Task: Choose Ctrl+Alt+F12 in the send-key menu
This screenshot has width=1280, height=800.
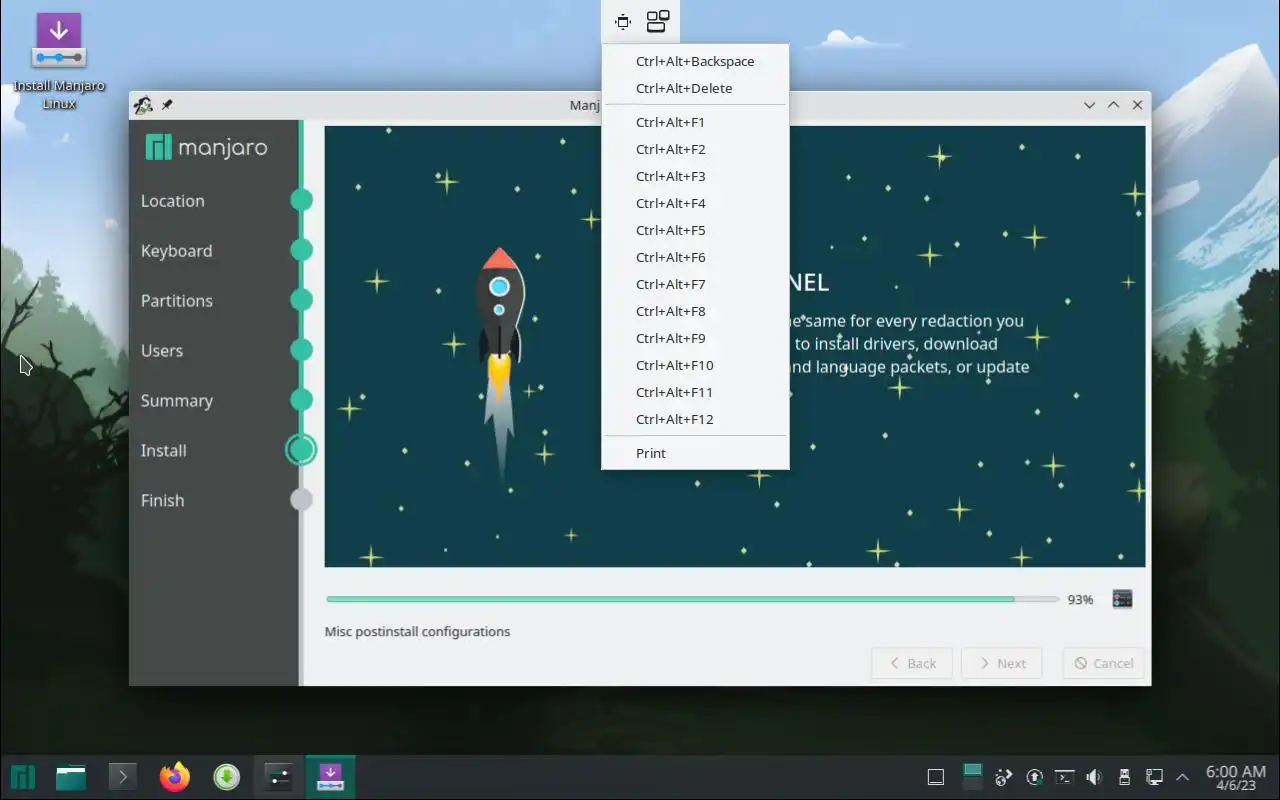Action: [x=695, y=419]
